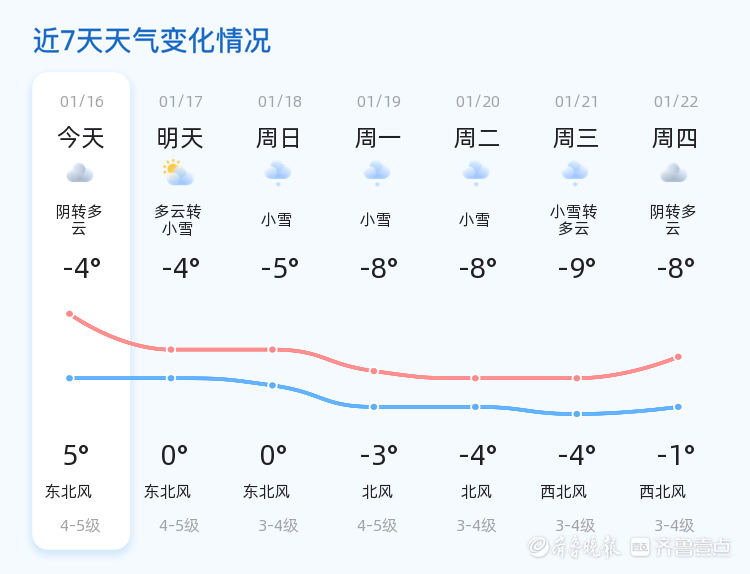750x574 pixels.
Task: Click today's high temperature point on red line
Action: point(70,314)
